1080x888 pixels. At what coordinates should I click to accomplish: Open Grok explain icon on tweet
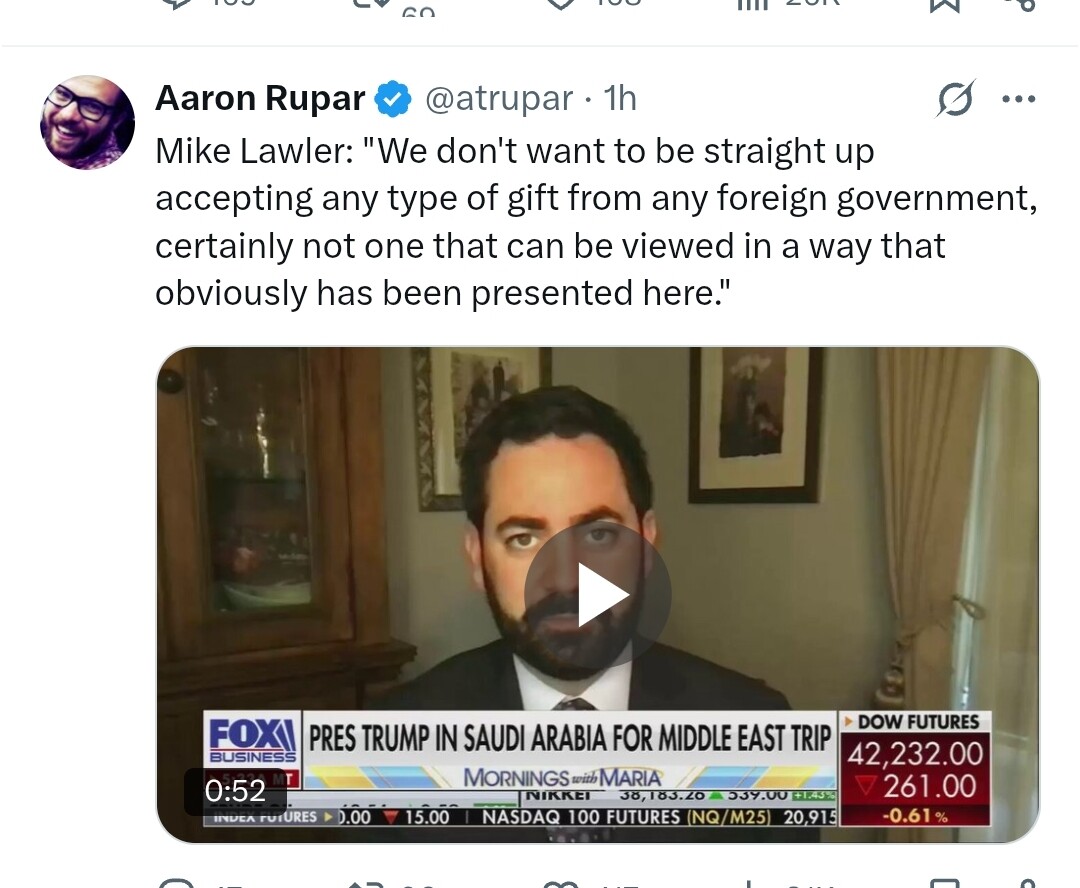[956, 99]
